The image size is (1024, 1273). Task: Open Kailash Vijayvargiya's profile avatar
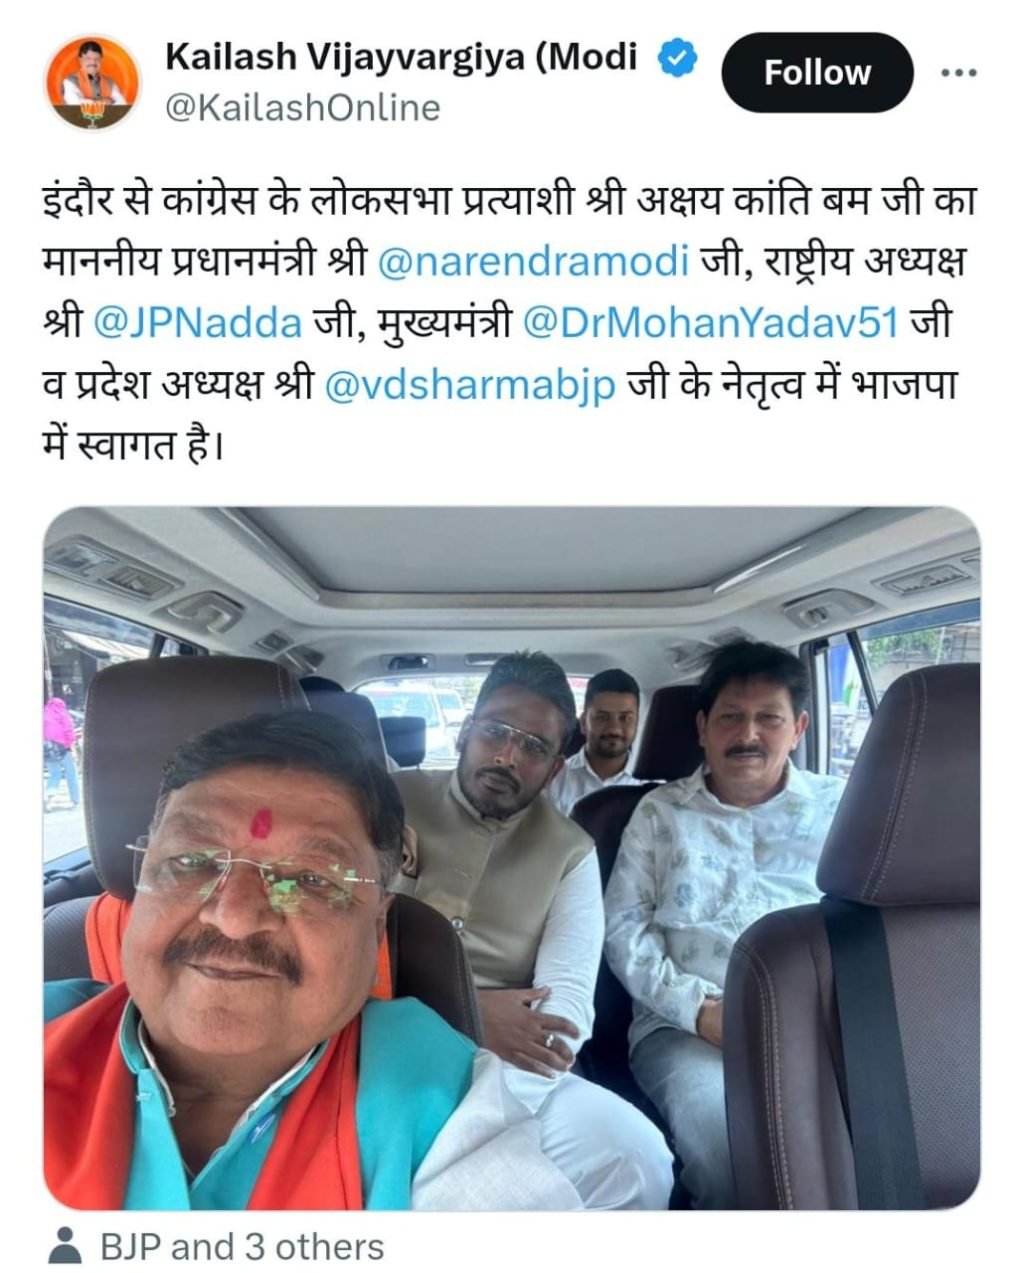click(94, 82)
